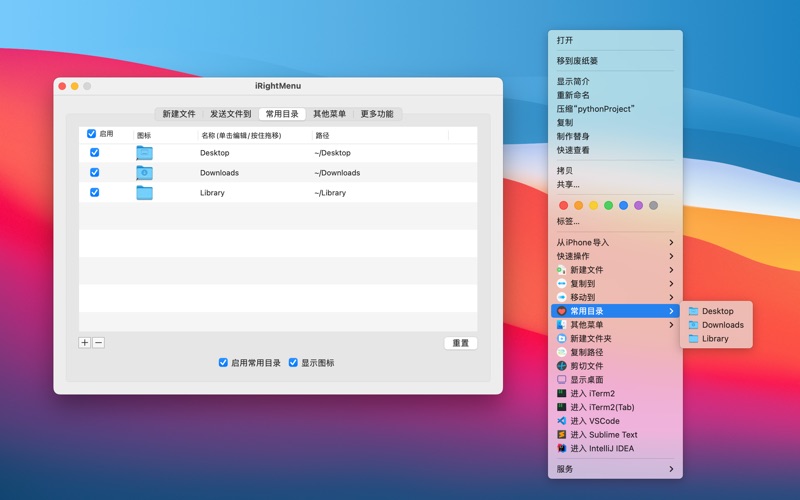Image resolution: width=800 pixels, height=500 pixels.
Task: Expand the 复制到 submenu arrow
Action: click(x=671, y=284)
